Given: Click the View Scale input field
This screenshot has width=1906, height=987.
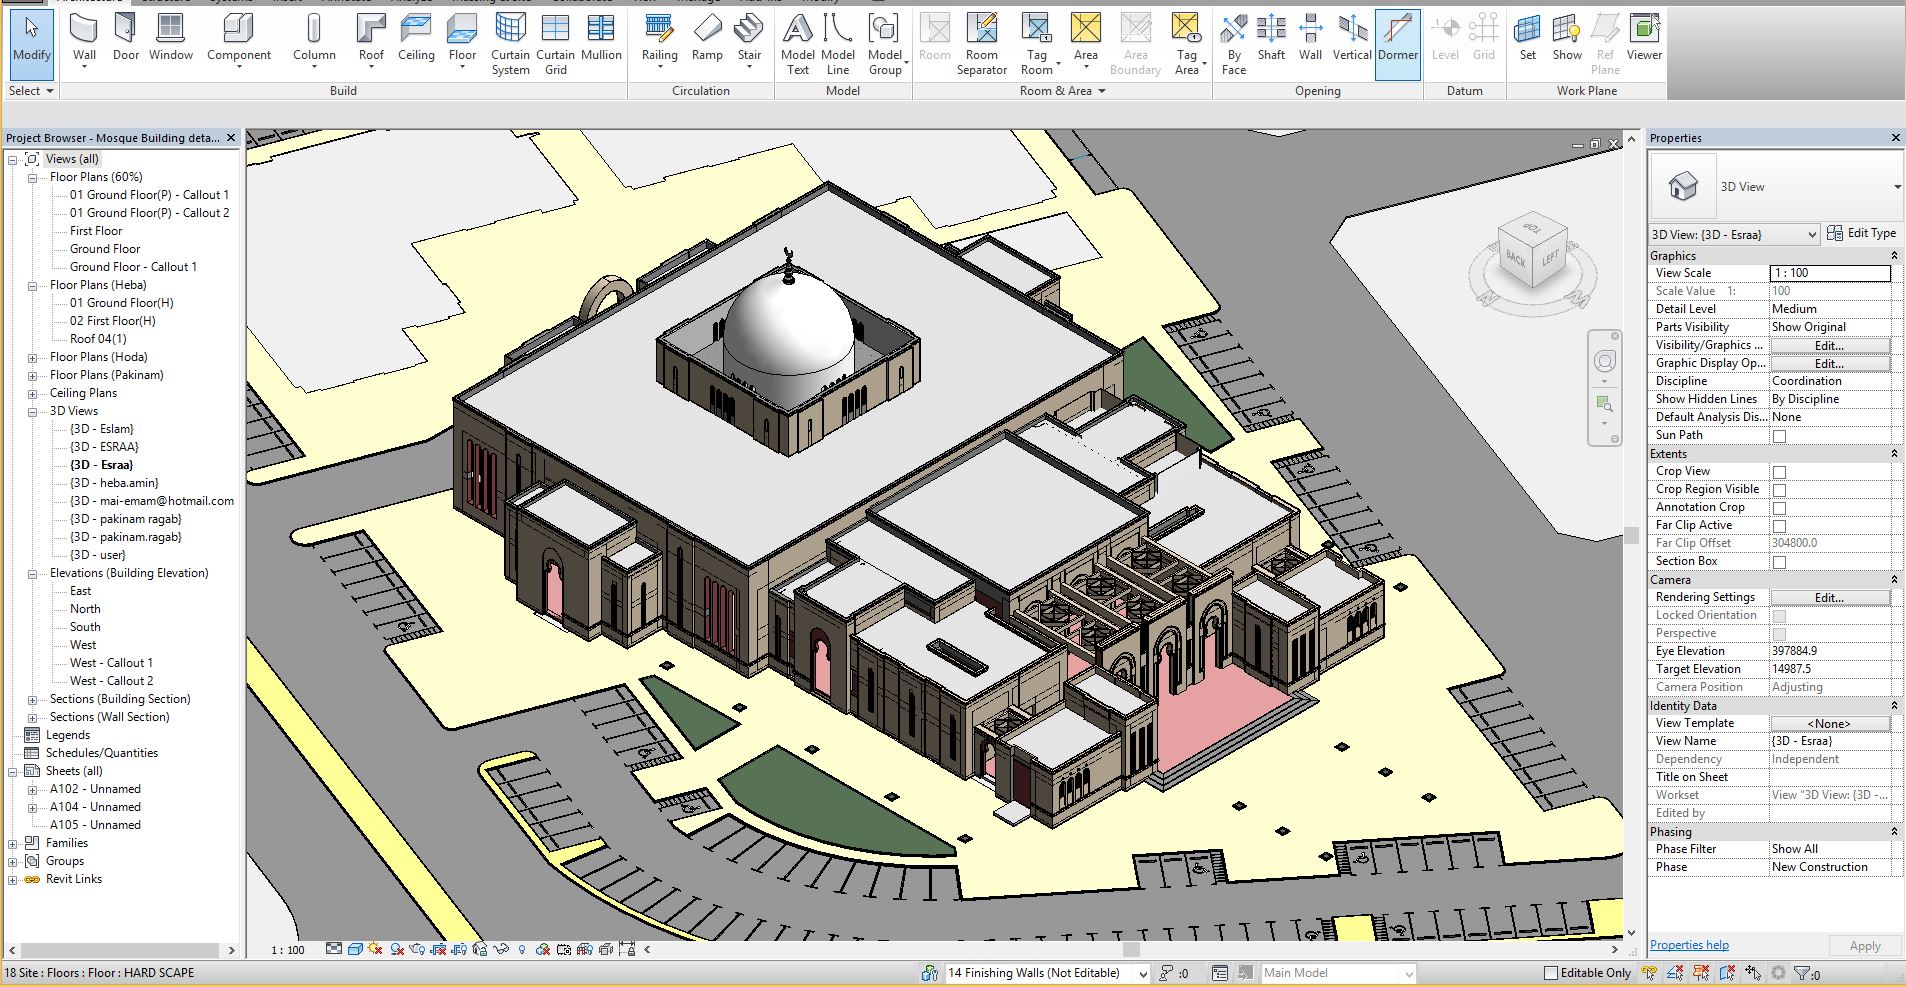Looking at the screenshot, I should (x=1829, y=273).
